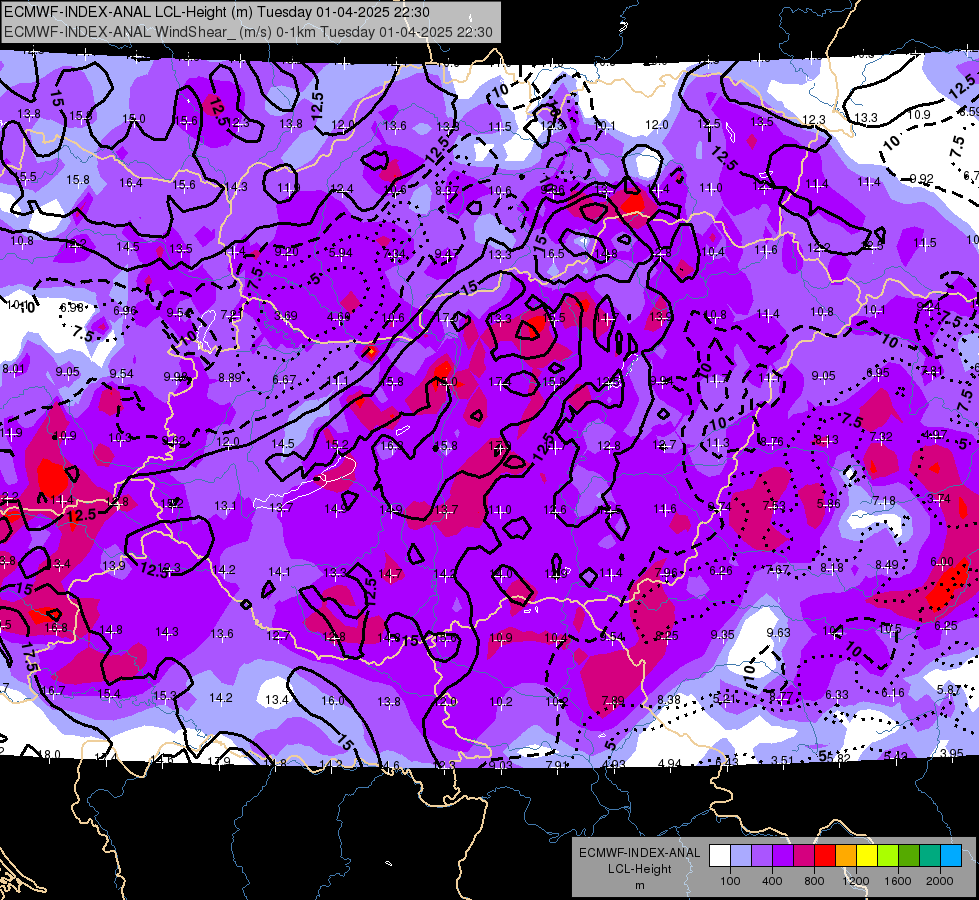Click the wind shear value 6.98

click(72, 307)
